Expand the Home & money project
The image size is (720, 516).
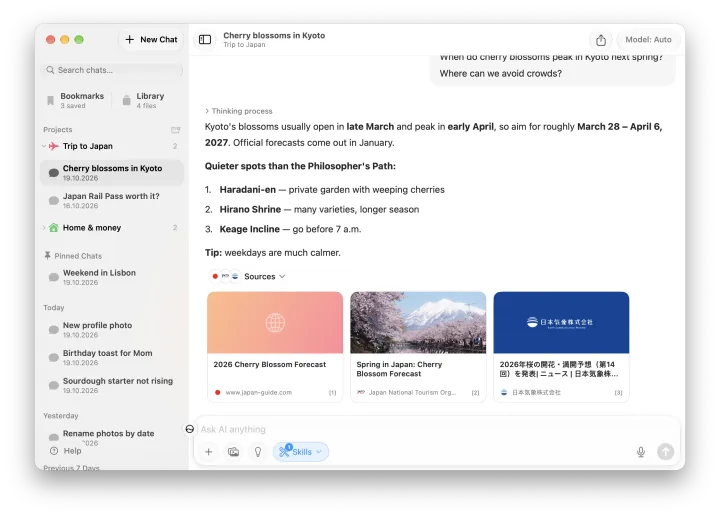coord(44,228)
